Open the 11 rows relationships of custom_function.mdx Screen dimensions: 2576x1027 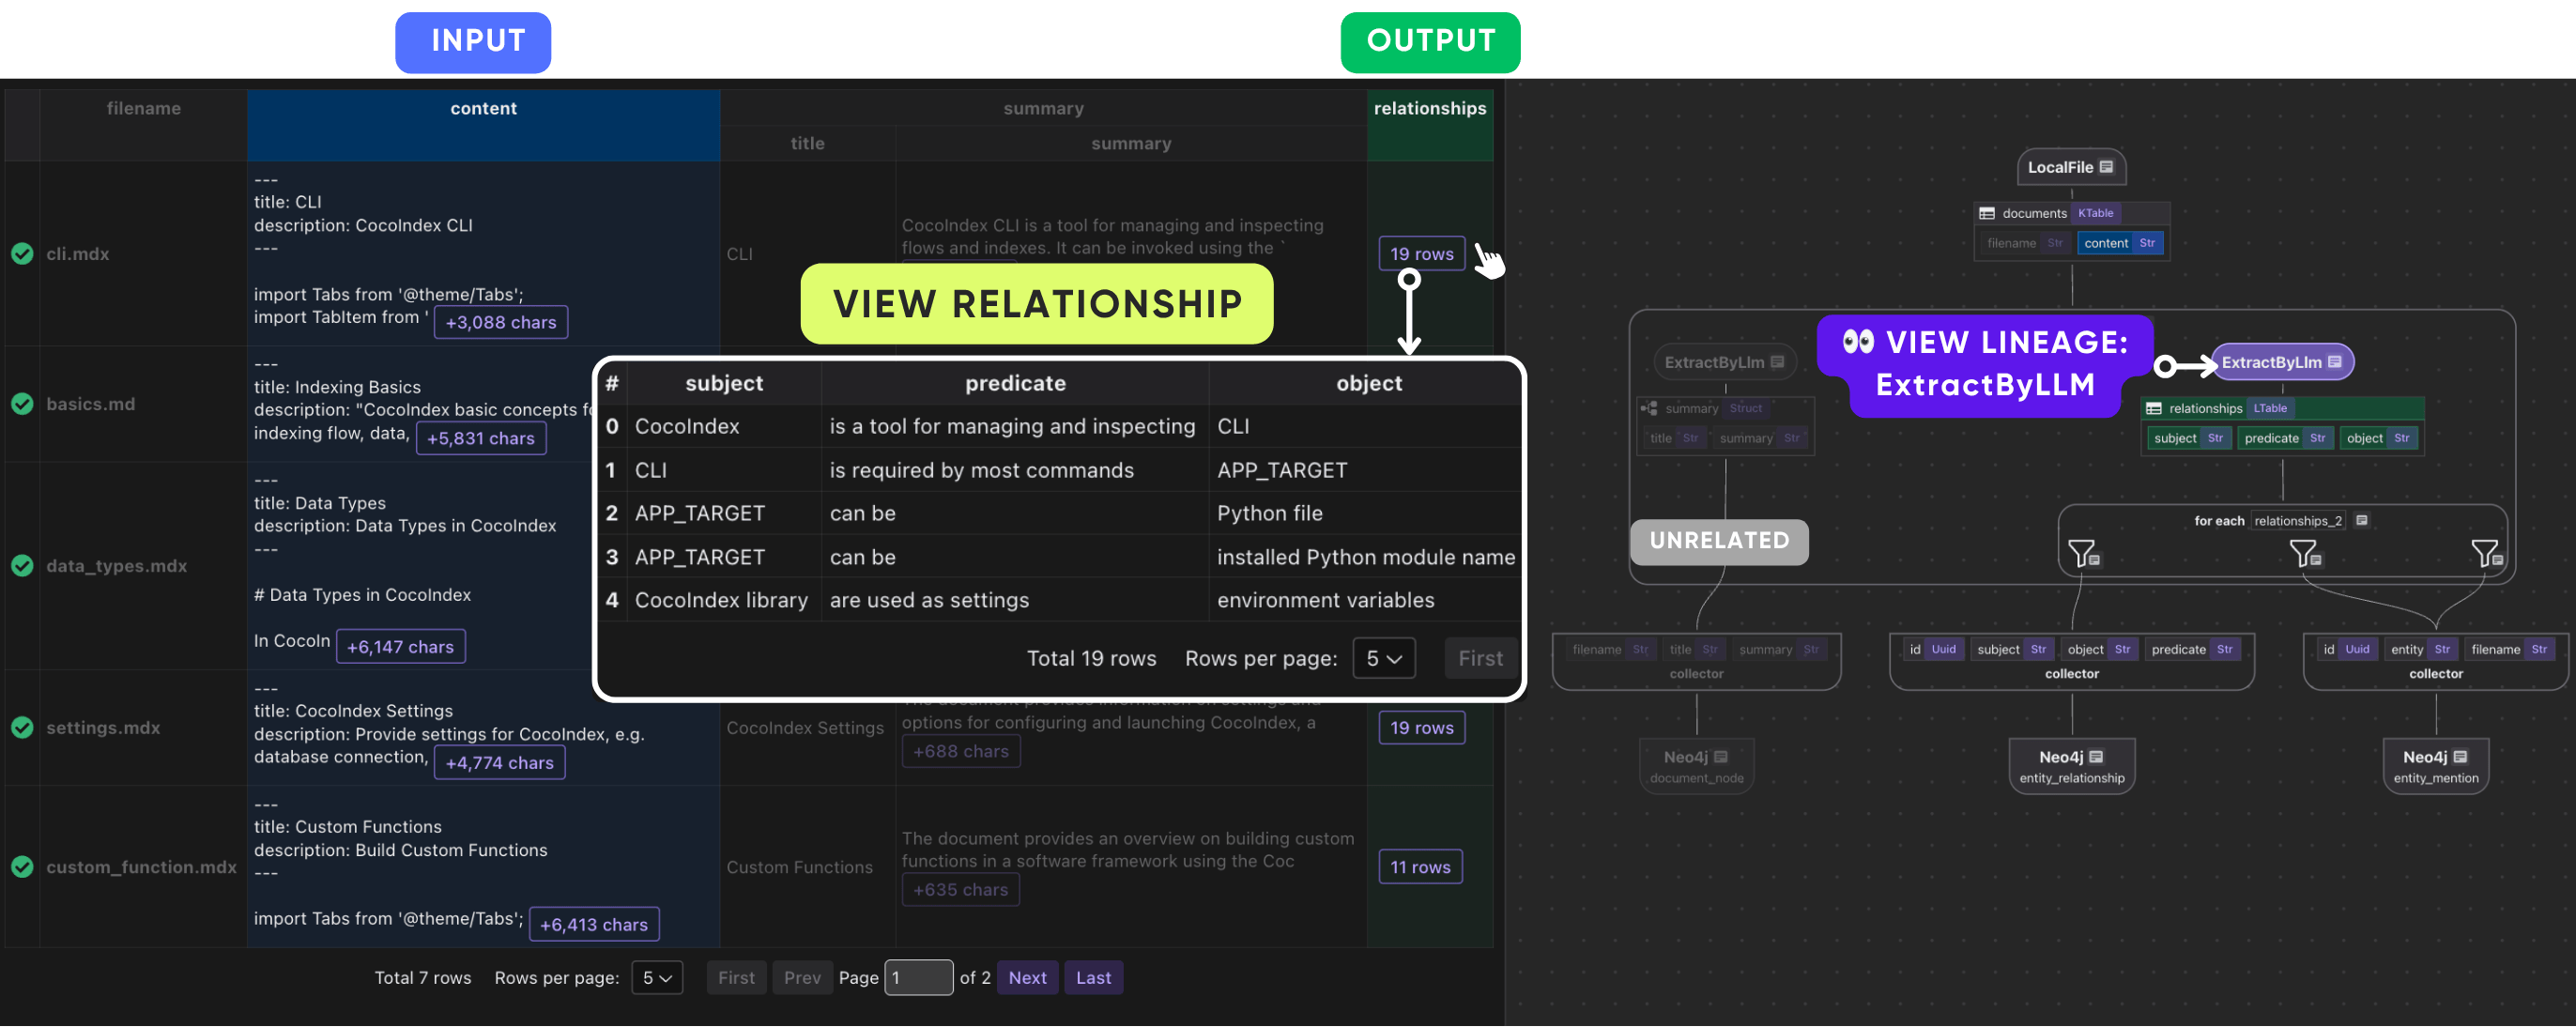point(1420,867)
